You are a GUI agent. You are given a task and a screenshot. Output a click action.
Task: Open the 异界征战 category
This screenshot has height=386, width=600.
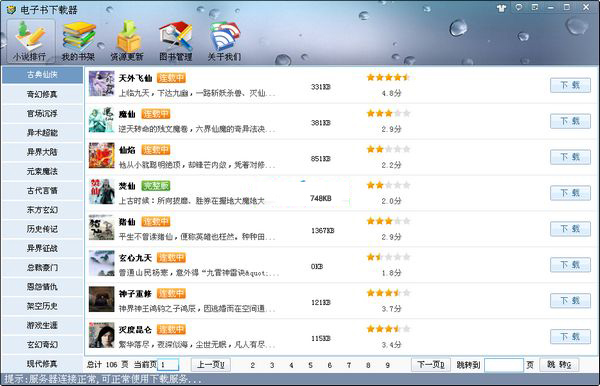point(42,248)
